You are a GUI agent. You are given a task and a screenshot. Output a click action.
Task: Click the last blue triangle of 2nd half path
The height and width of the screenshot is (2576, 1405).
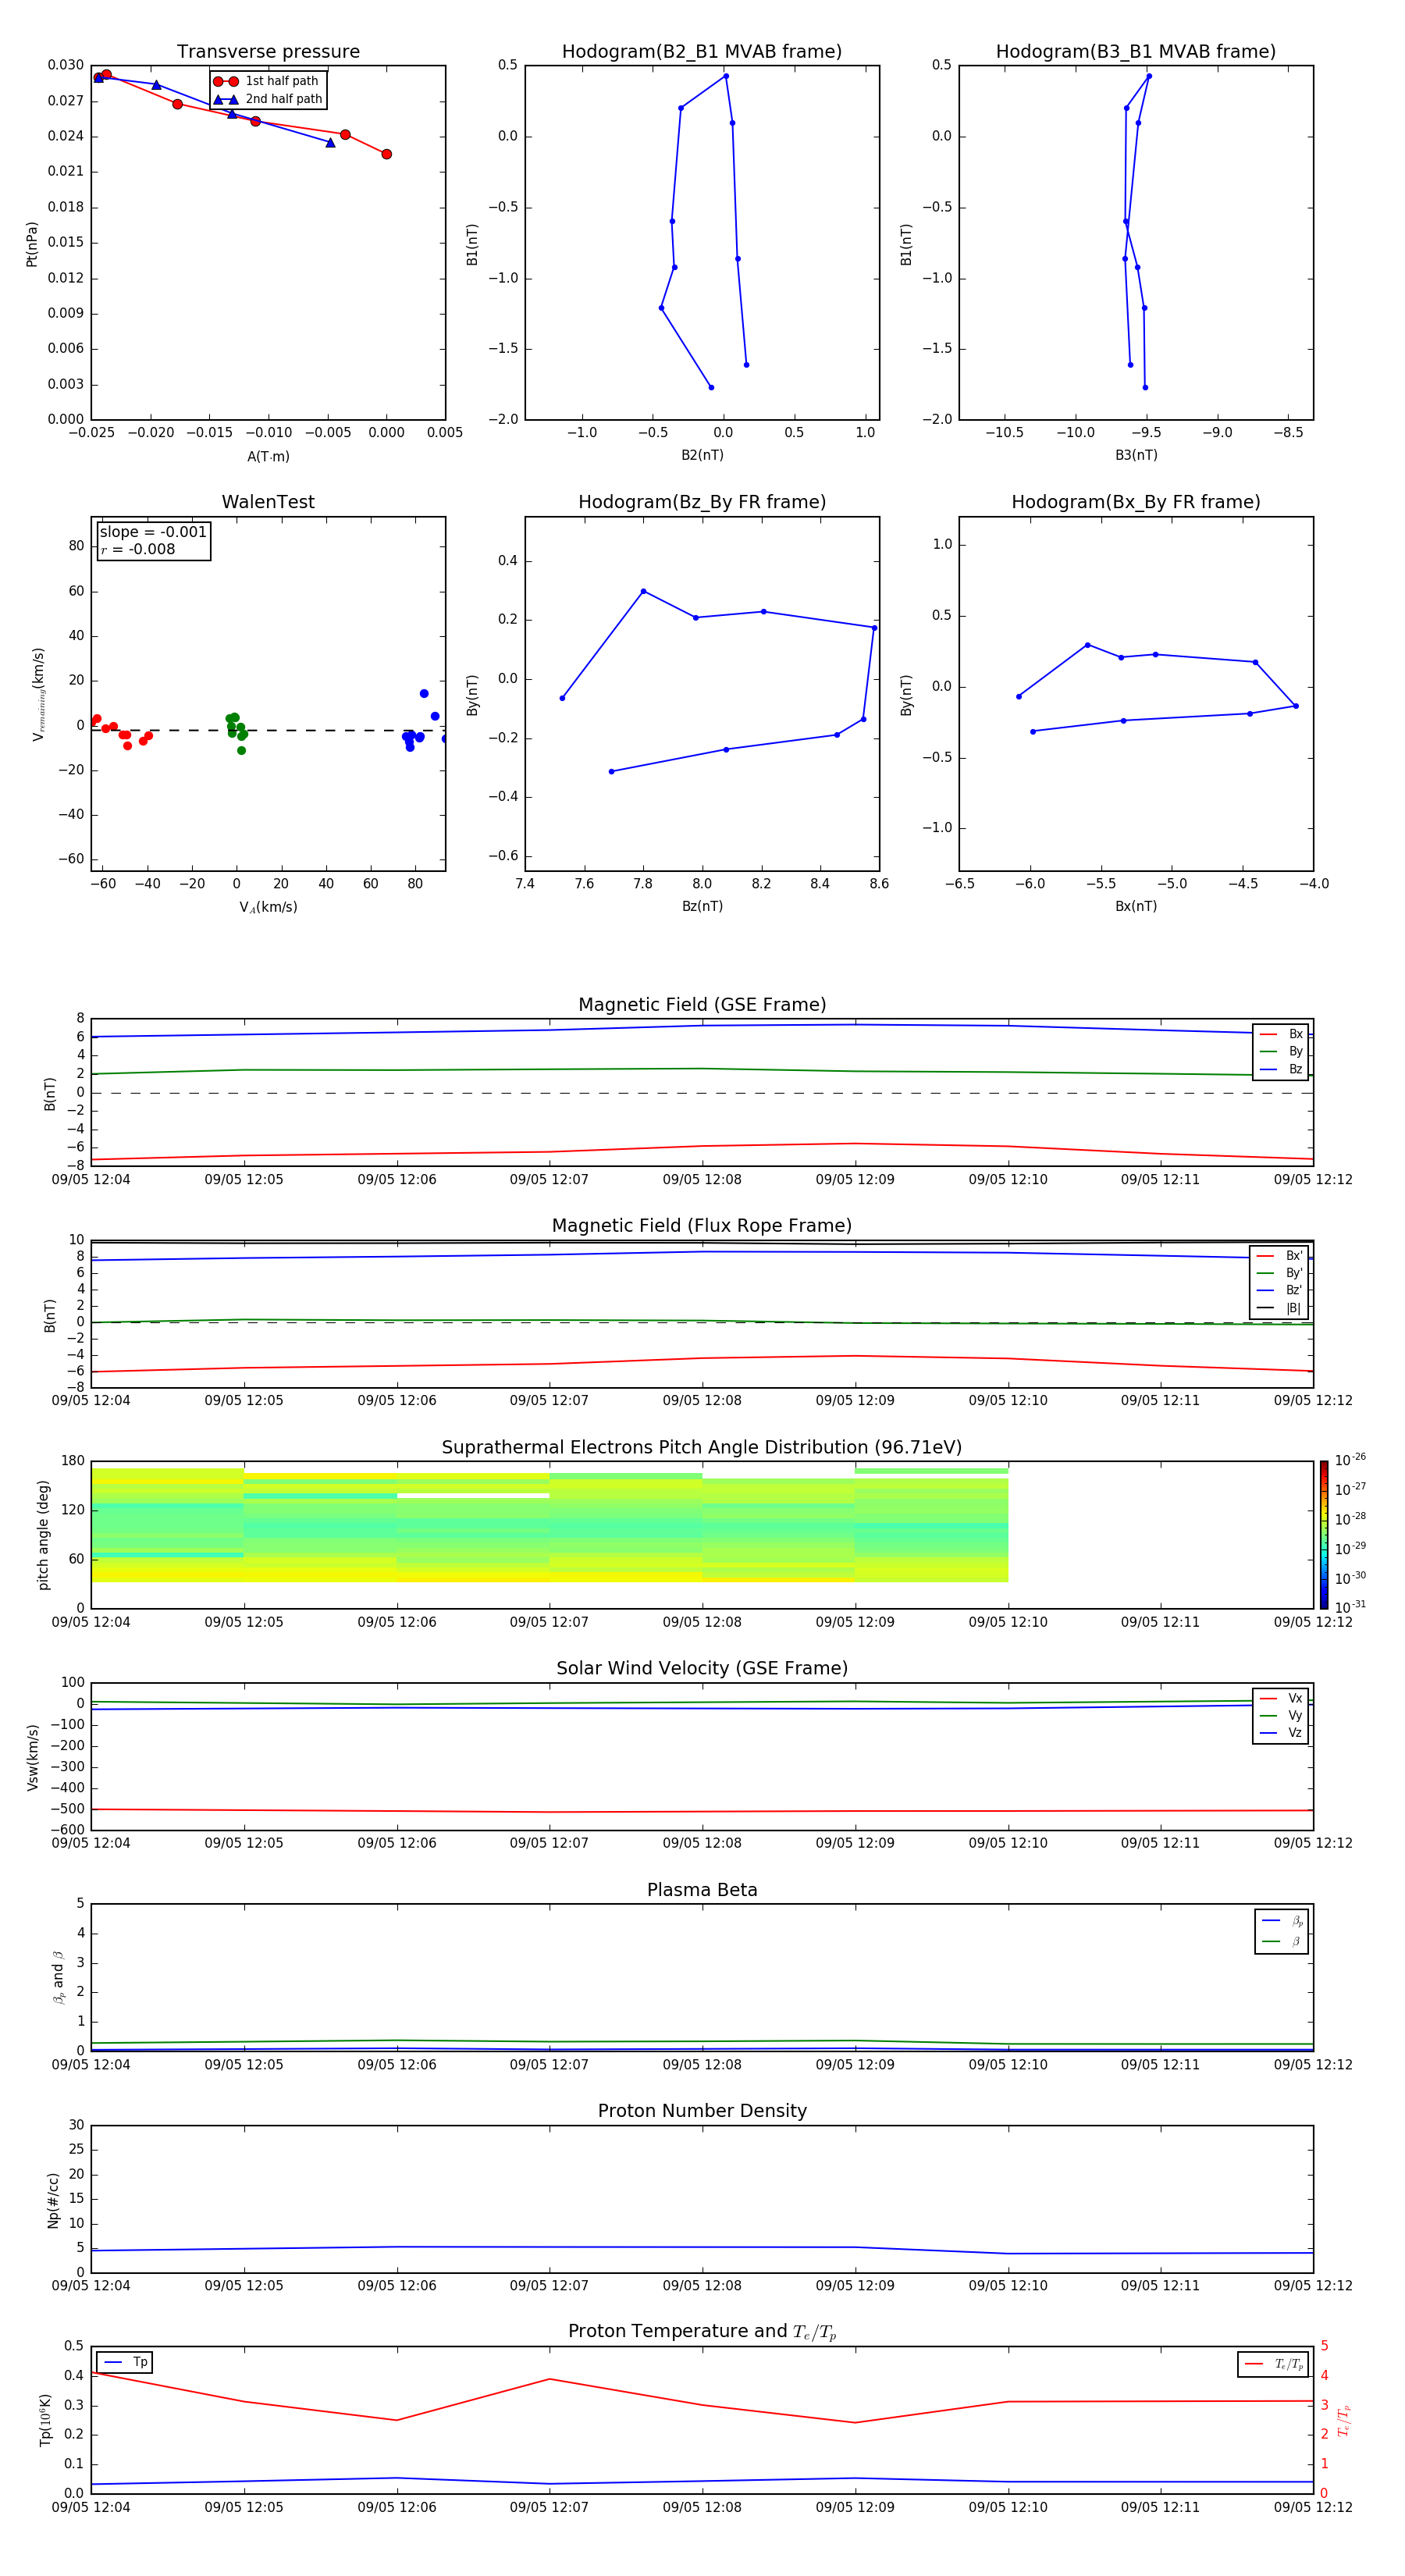pos(330,143)
